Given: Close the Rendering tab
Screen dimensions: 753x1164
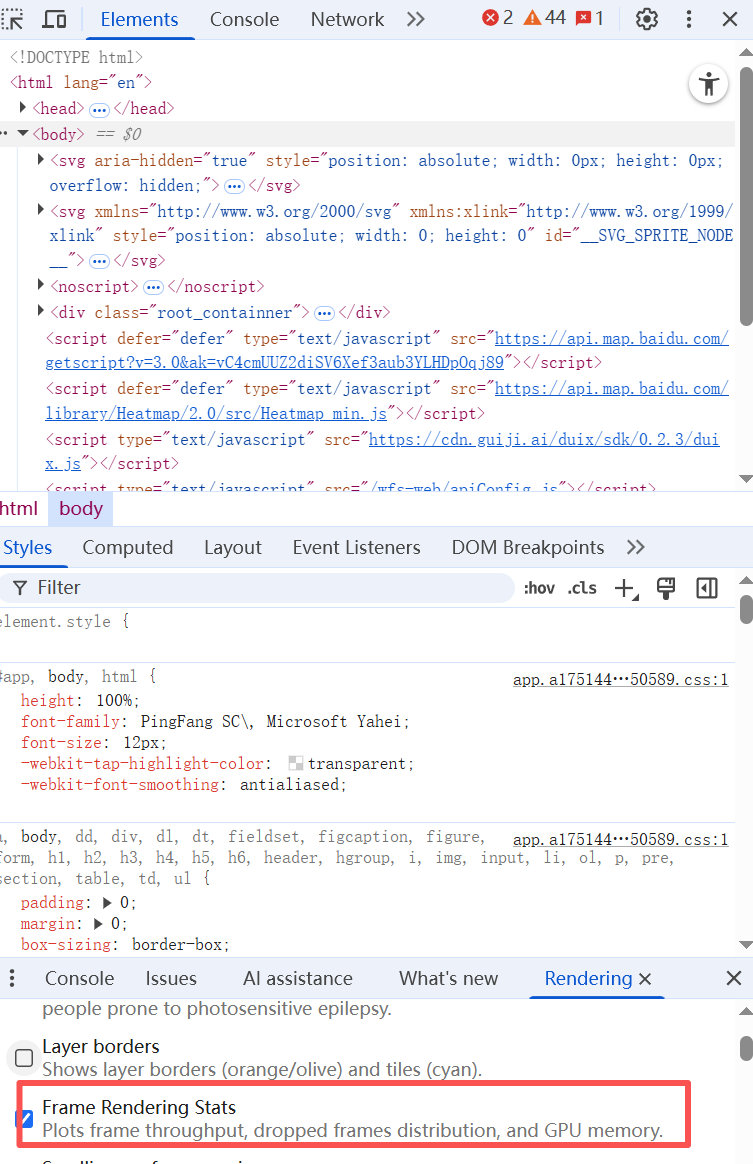Looking at the screenshot, I should (x=645, y=979).
